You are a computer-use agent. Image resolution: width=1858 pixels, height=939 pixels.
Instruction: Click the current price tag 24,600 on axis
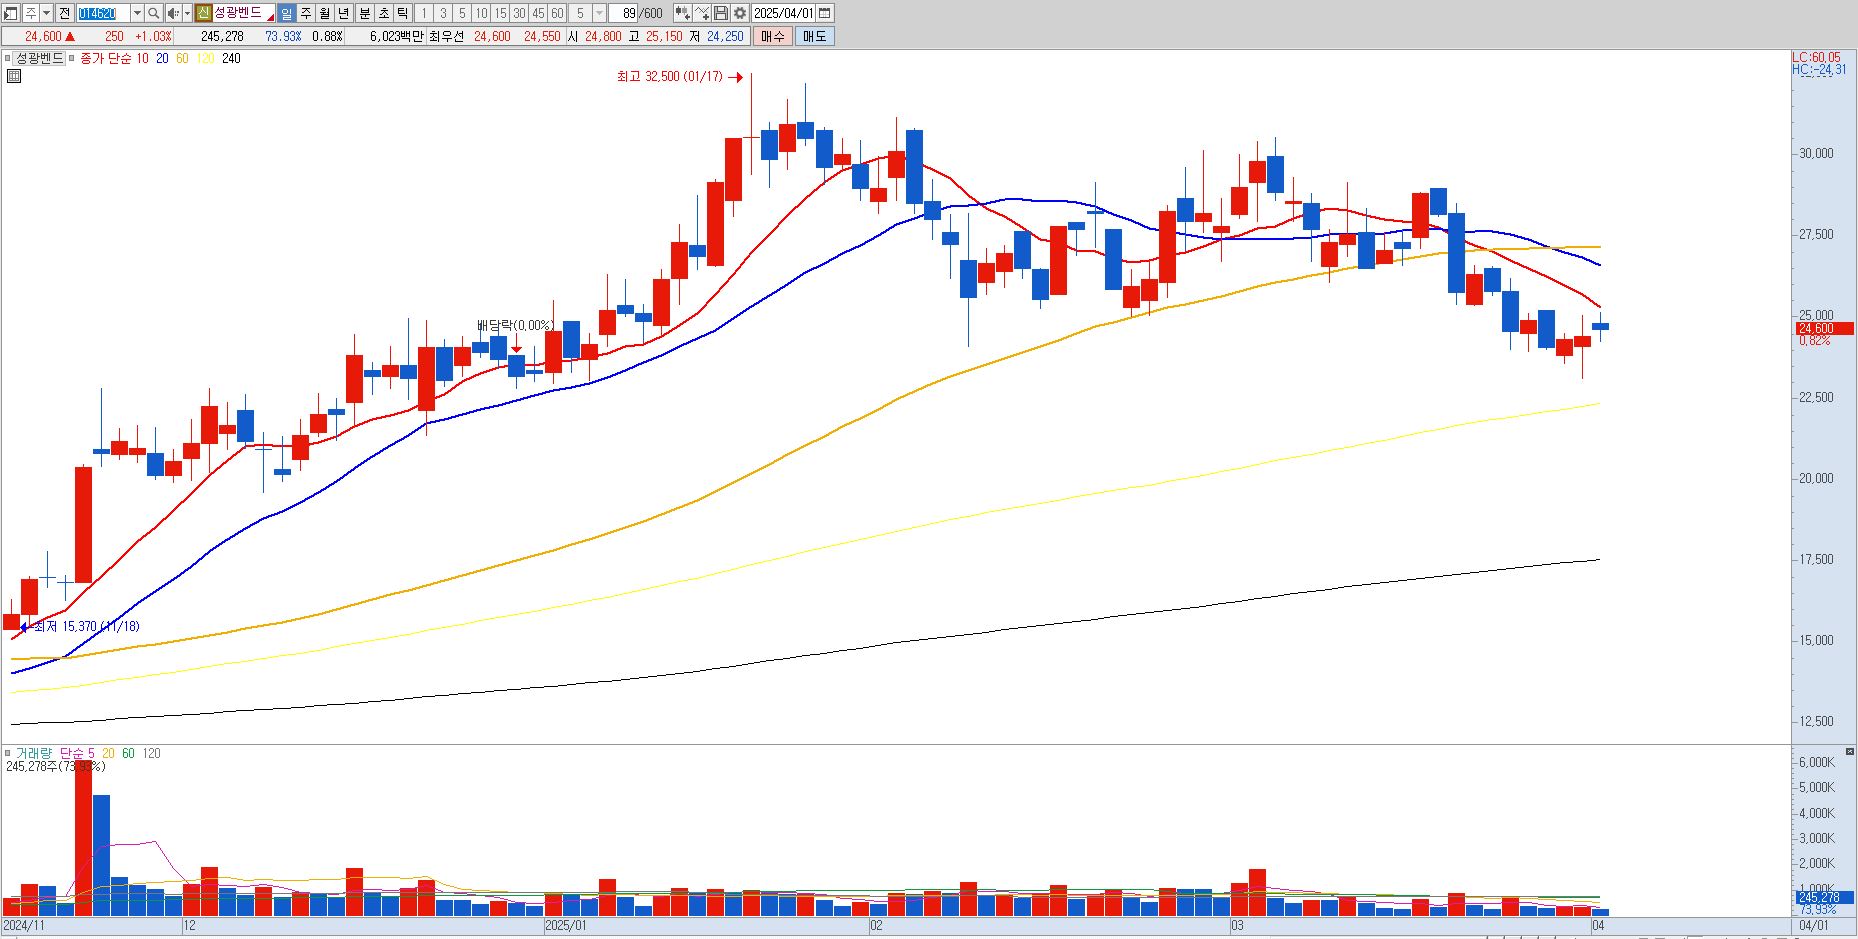pos(1824,328)
